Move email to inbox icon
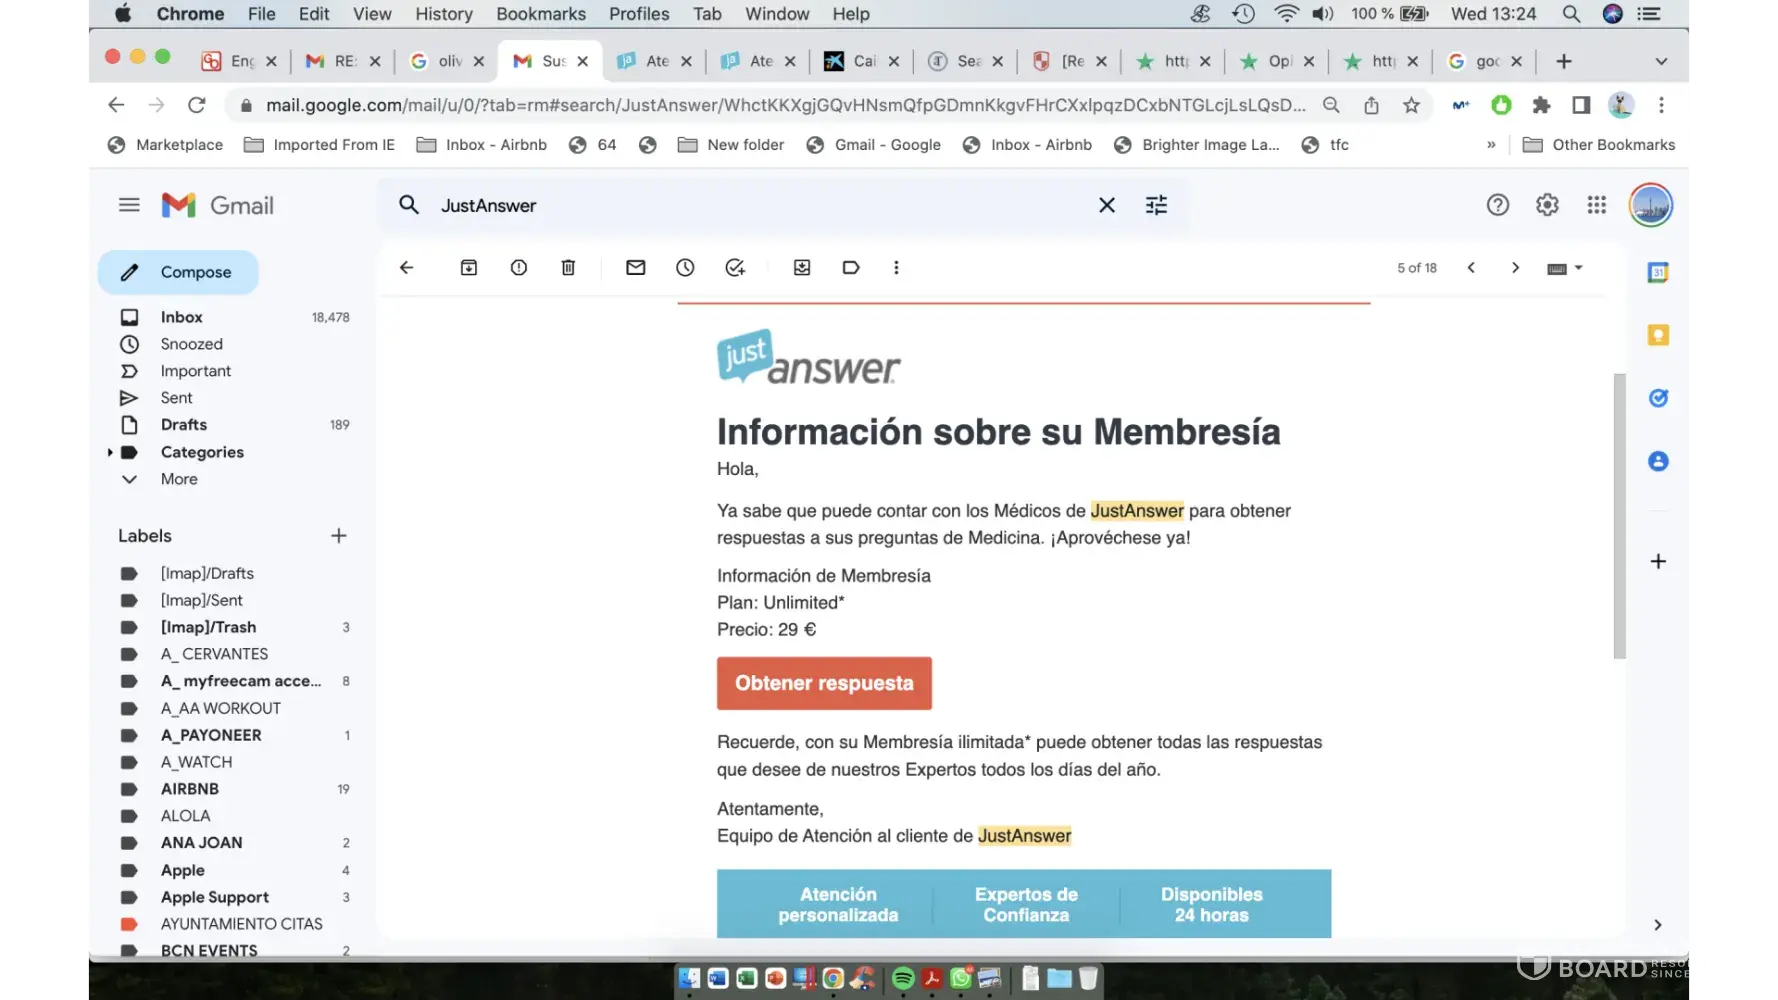Screen dimensions: 1778x1000 pos(802,268)
